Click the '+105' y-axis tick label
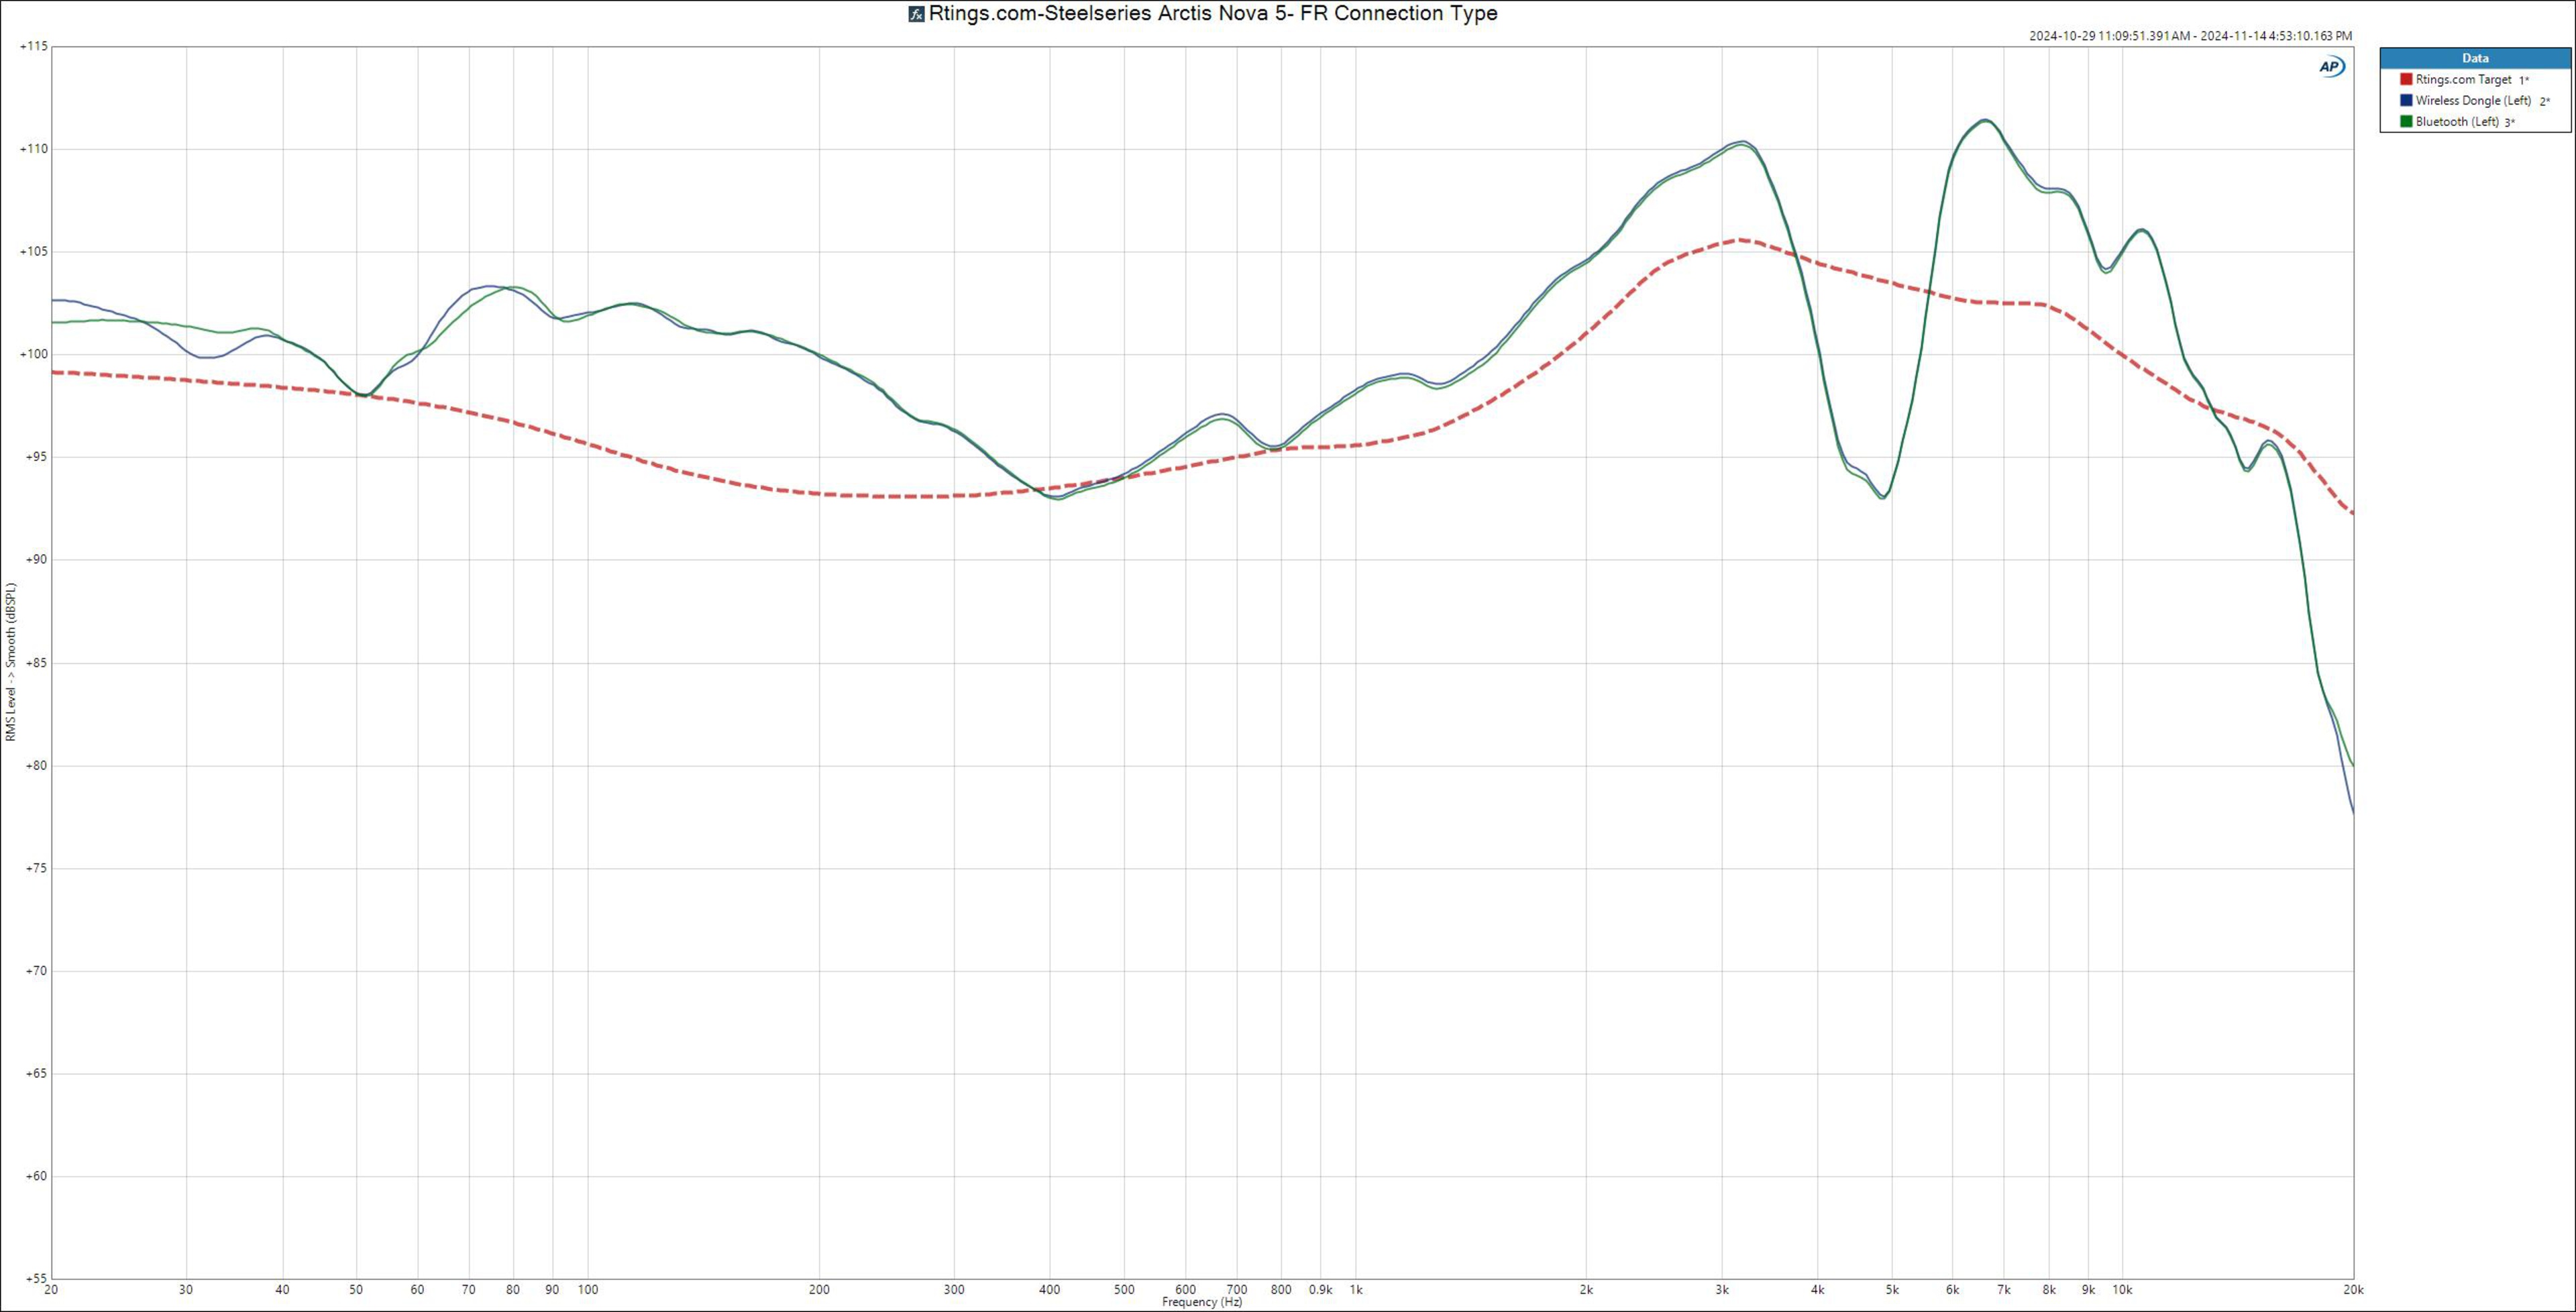Screen dimensions: 2576x1312 [33, 252]
